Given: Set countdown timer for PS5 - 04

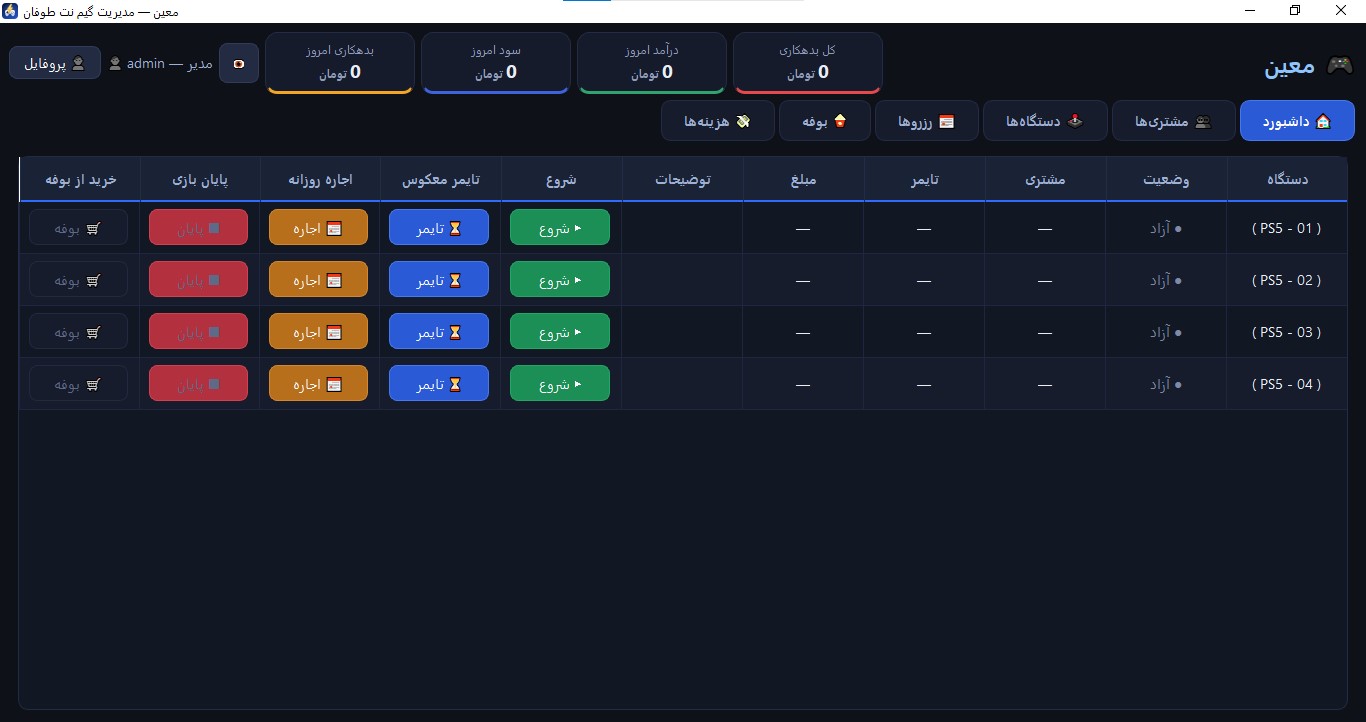Looking at the screenshot, I should click(439, 383).
